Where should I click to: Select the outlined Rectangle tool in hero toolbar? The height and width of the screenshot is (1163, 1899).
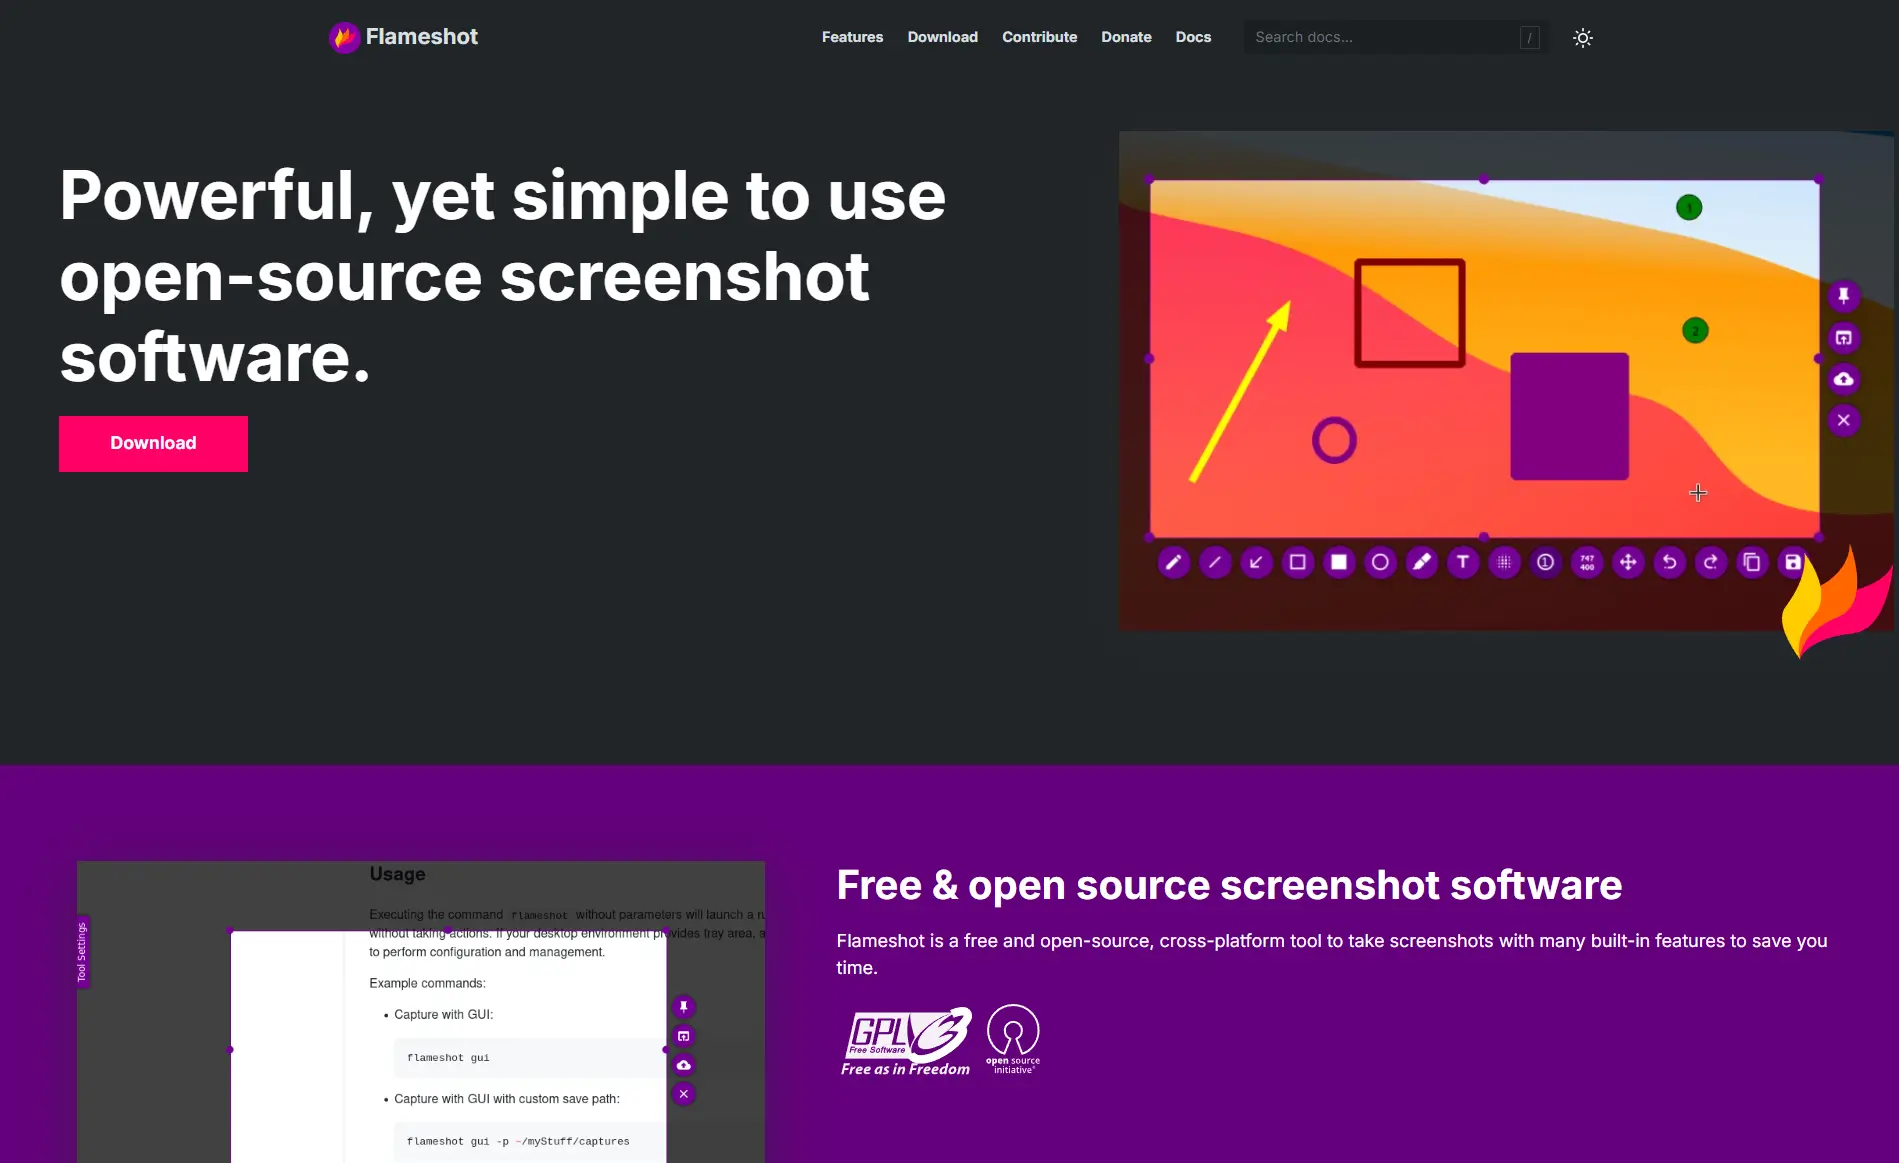[x=1297, y=562]
